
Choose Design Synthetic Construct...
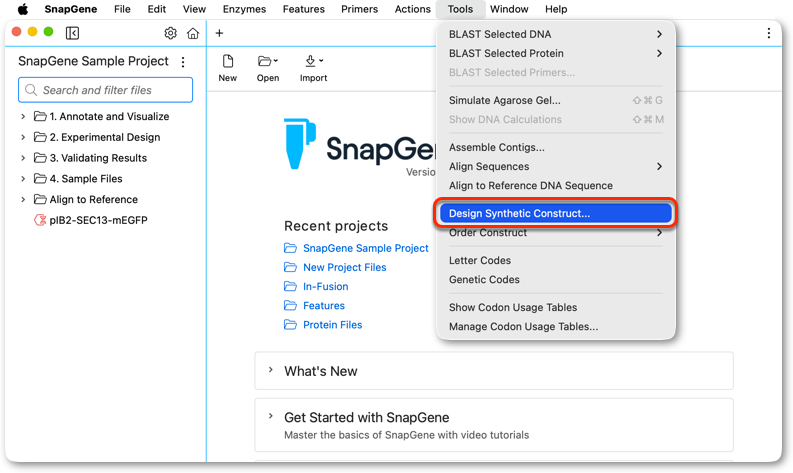coord(556,213)
